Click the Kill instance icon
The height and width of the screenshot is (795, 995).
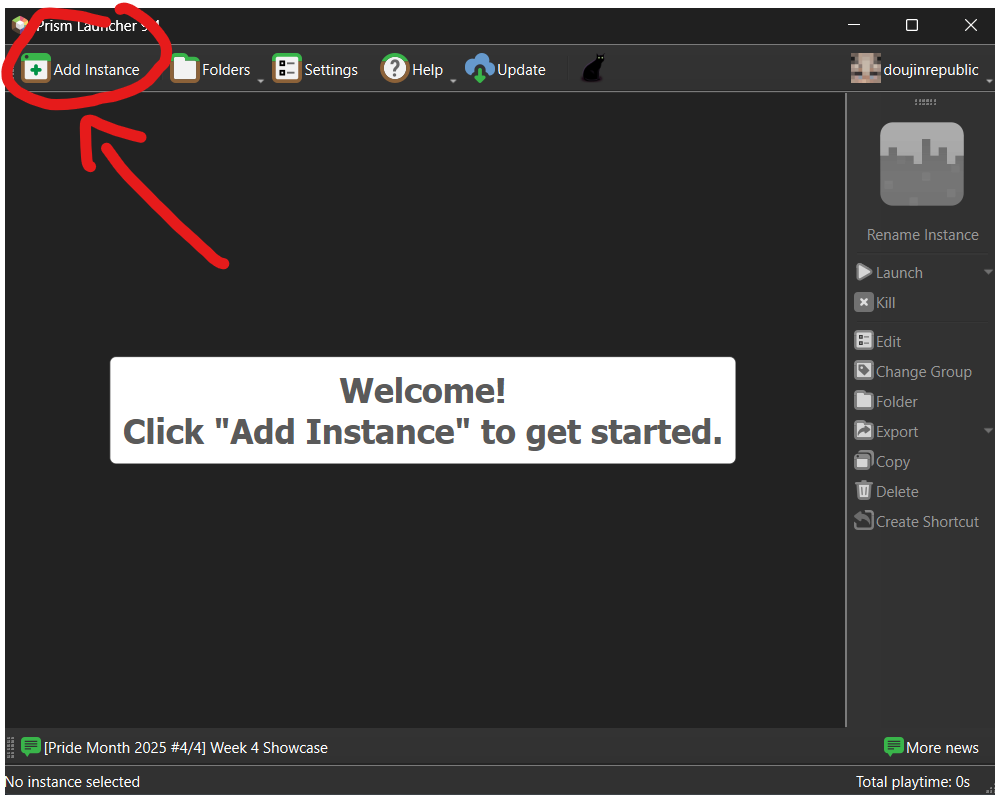[x=864, y=302]
